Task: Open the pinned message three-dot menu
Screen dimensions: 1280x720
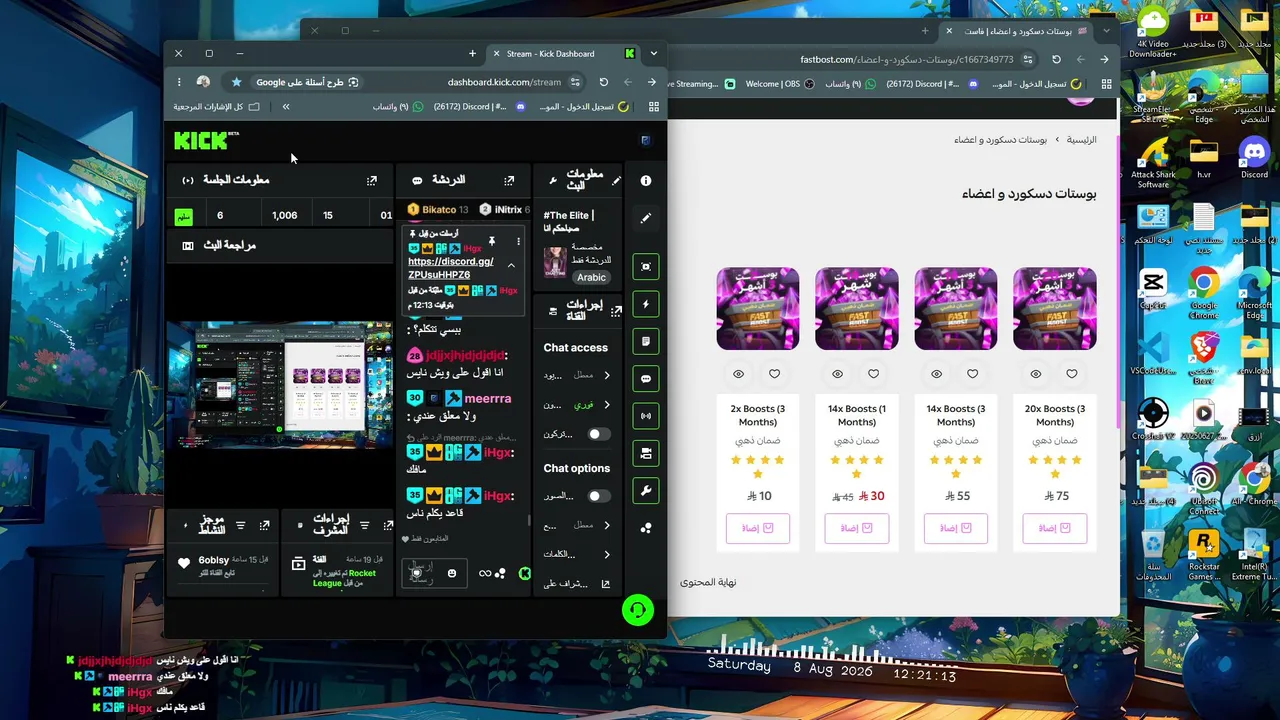Action: (x=518, y=242)
